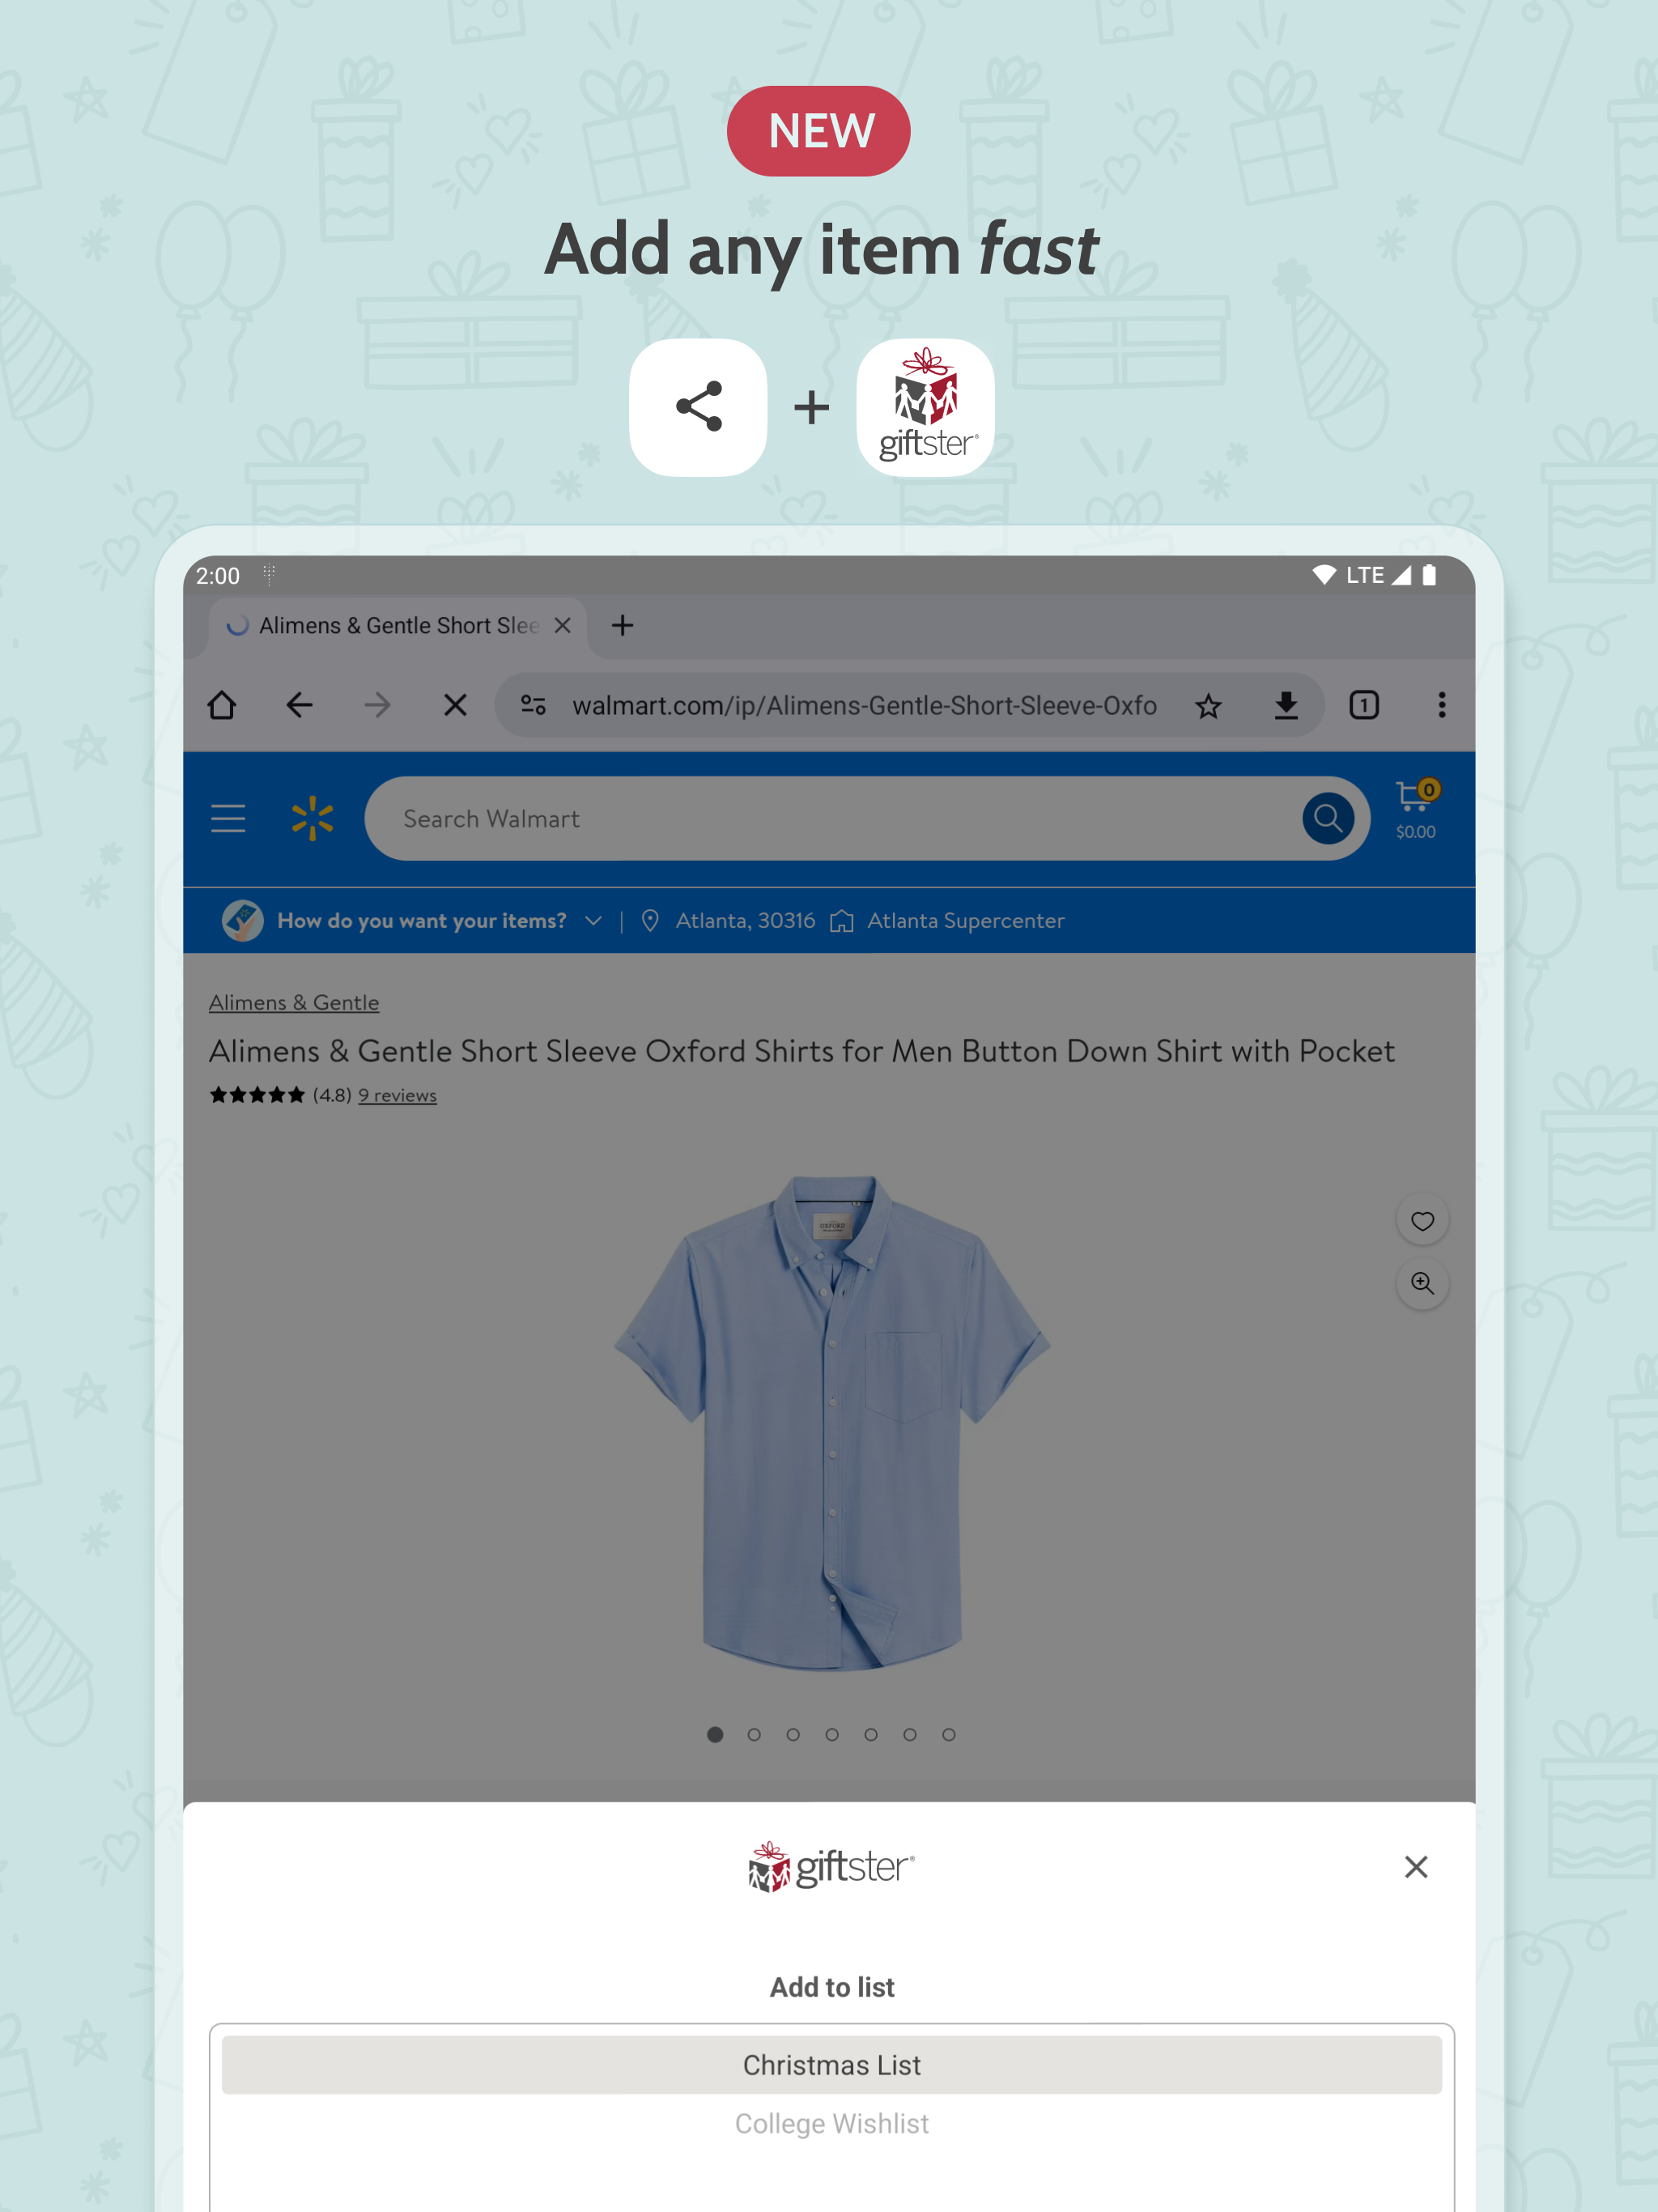Select fourth image carousel dot
This screenshot has height=2212, width=1658.
(x=832, y=1734)
